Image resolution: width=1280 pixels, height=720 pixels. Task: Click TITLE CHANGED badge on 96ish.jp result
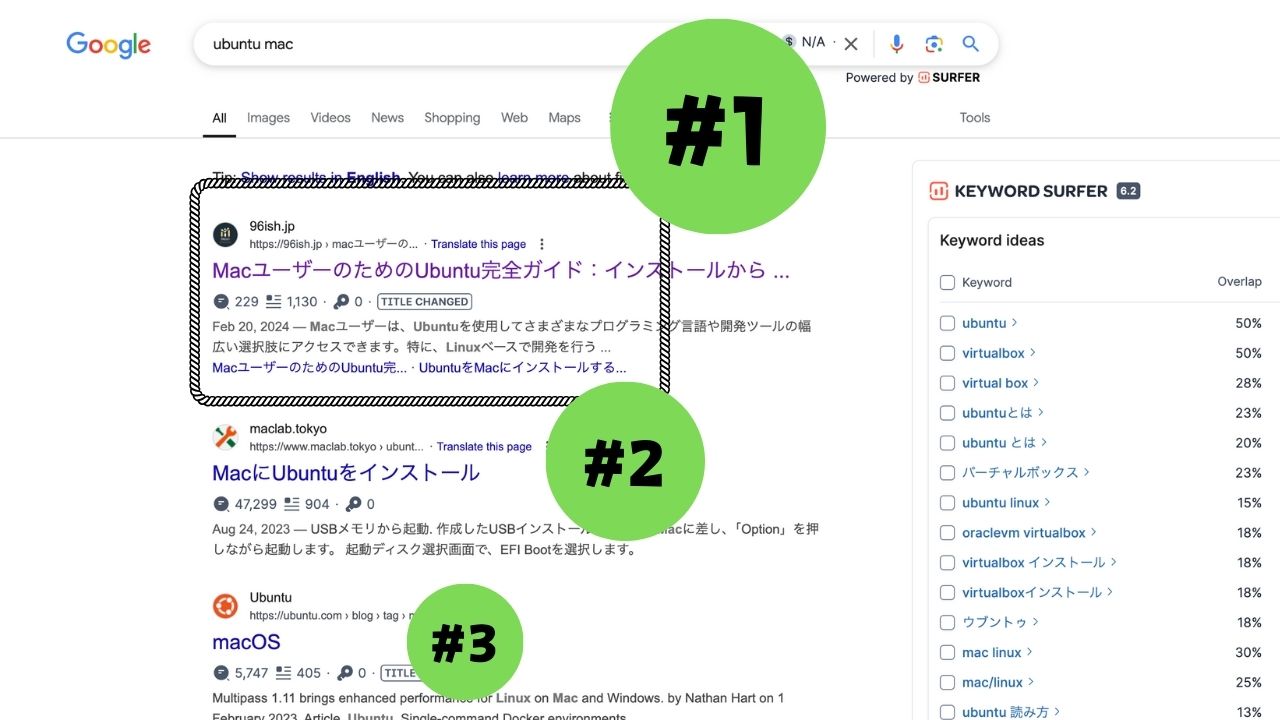(425, 301)
